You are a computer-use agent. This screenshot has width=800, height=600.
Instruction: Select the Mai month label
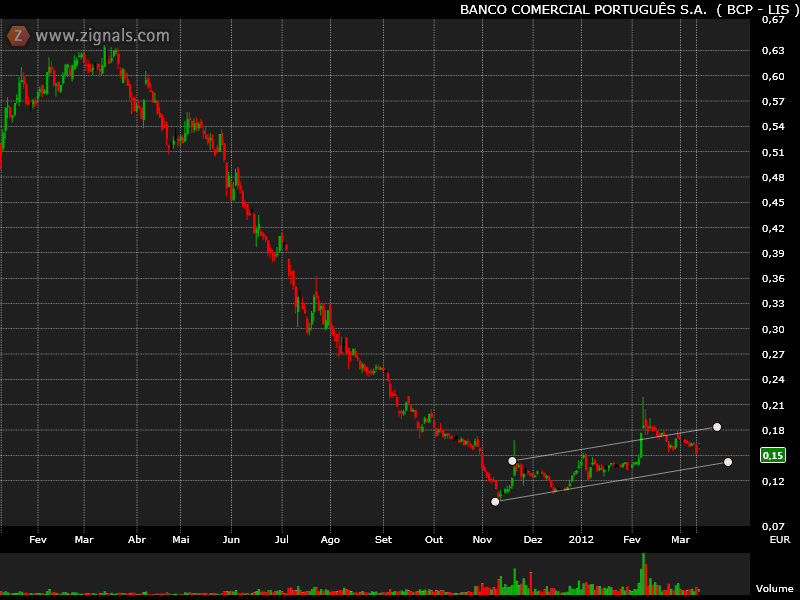[181, 540]
